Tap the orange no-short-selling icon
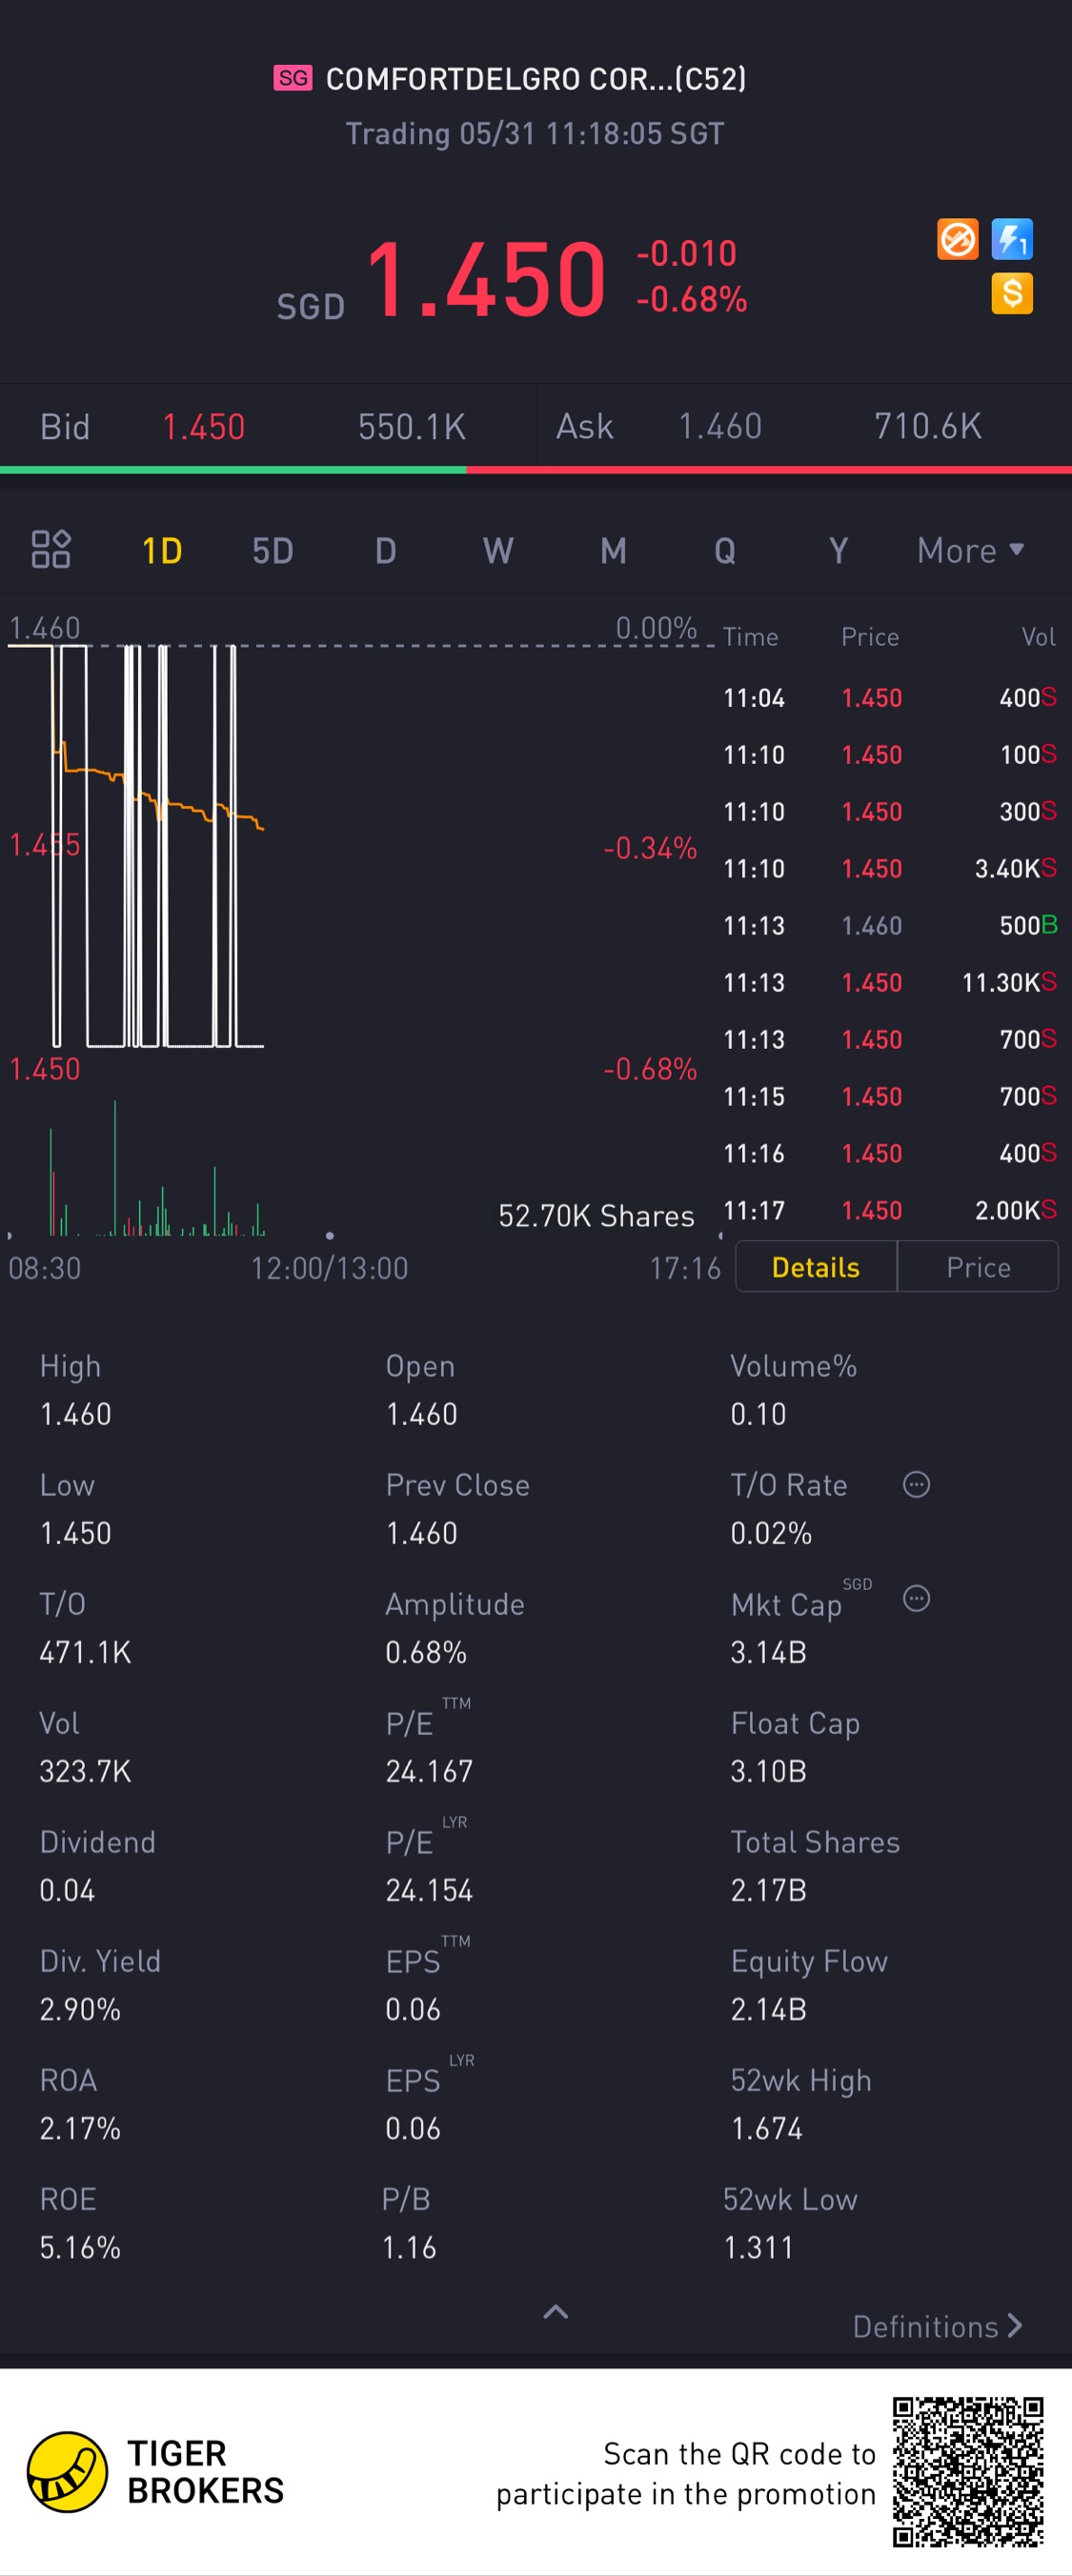1072x2576 pixels. coord(957,240)
